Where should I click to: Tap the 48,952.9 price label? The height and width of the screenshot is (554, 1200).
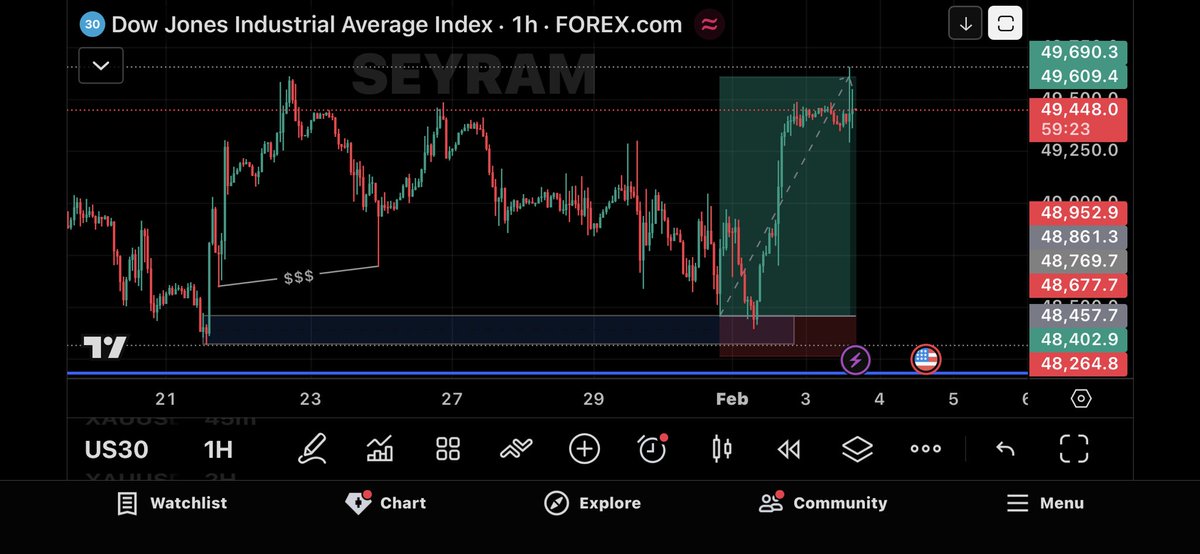tap(1078, 213)
